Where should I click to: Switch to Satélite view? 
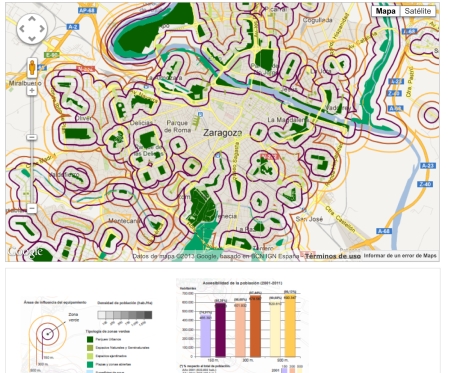(418, 11)
